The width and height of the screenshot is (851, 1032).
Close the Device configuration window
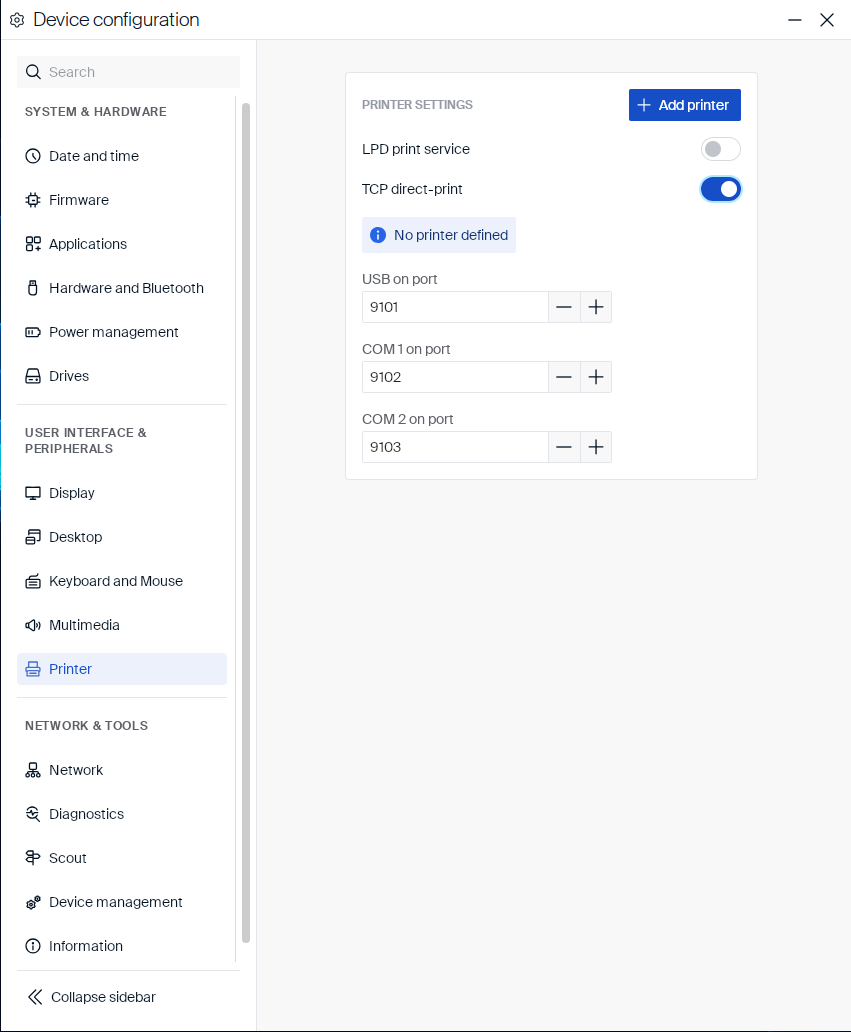[827, 20]
